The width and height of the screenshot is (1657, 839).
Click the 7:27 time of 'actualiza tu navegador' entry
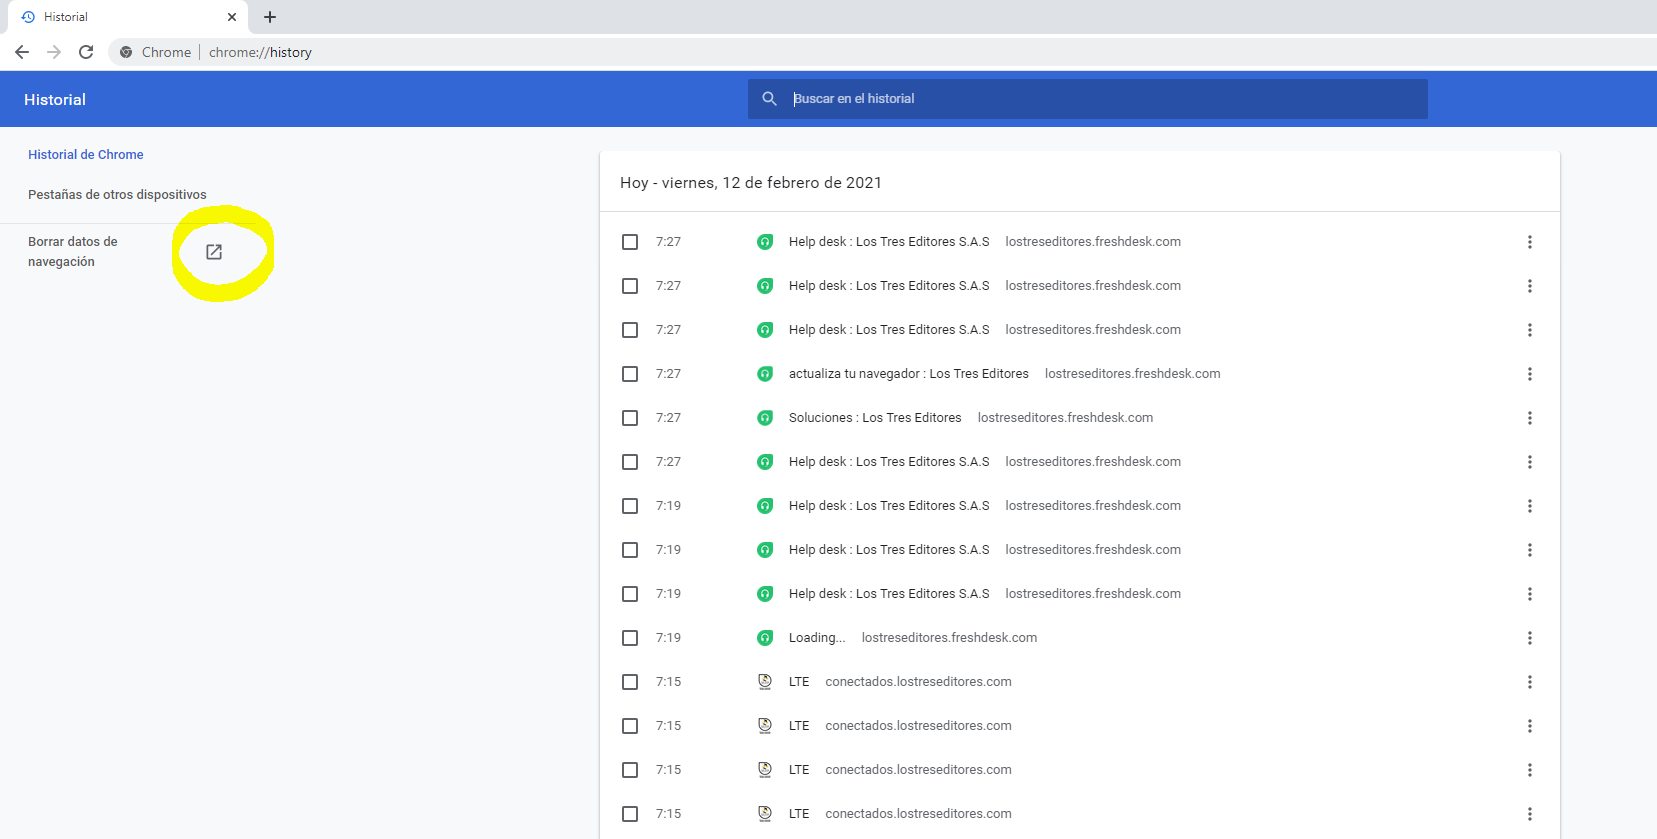(668, 374)
